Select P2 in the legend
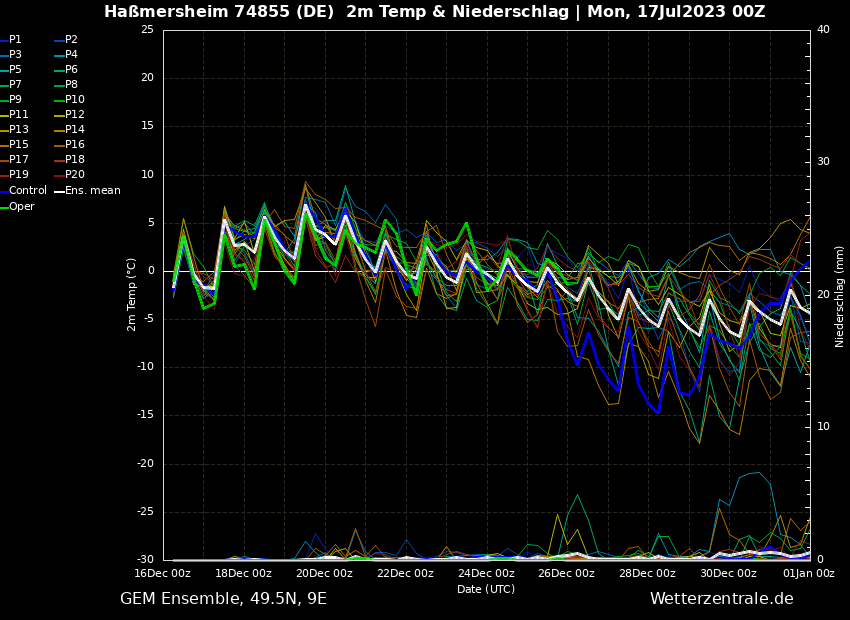This screenshot has height=620, width=850. (71, 40)
